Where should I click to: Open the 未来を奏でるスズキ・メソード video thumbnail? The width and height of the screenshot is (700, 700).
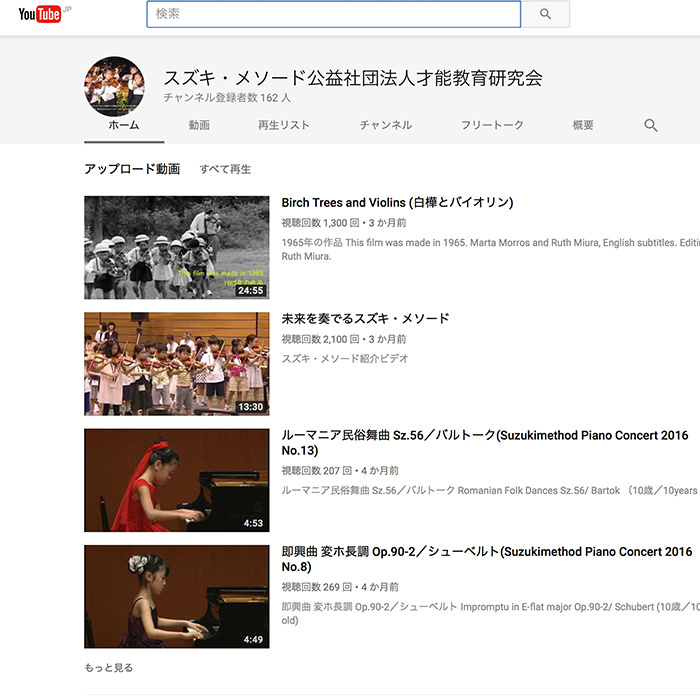click(177, 364)
